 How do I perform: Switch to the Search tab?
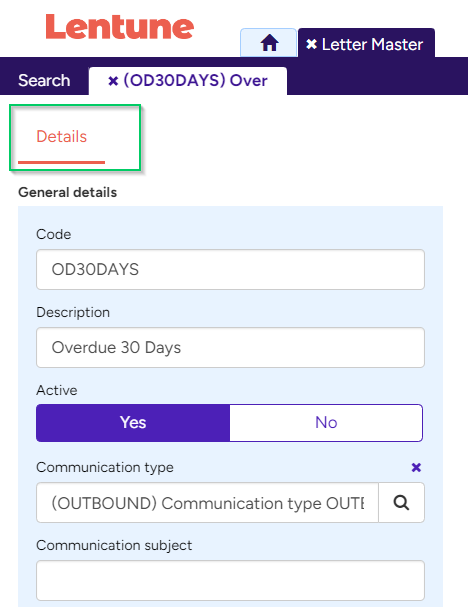click(x=44, y=81)
